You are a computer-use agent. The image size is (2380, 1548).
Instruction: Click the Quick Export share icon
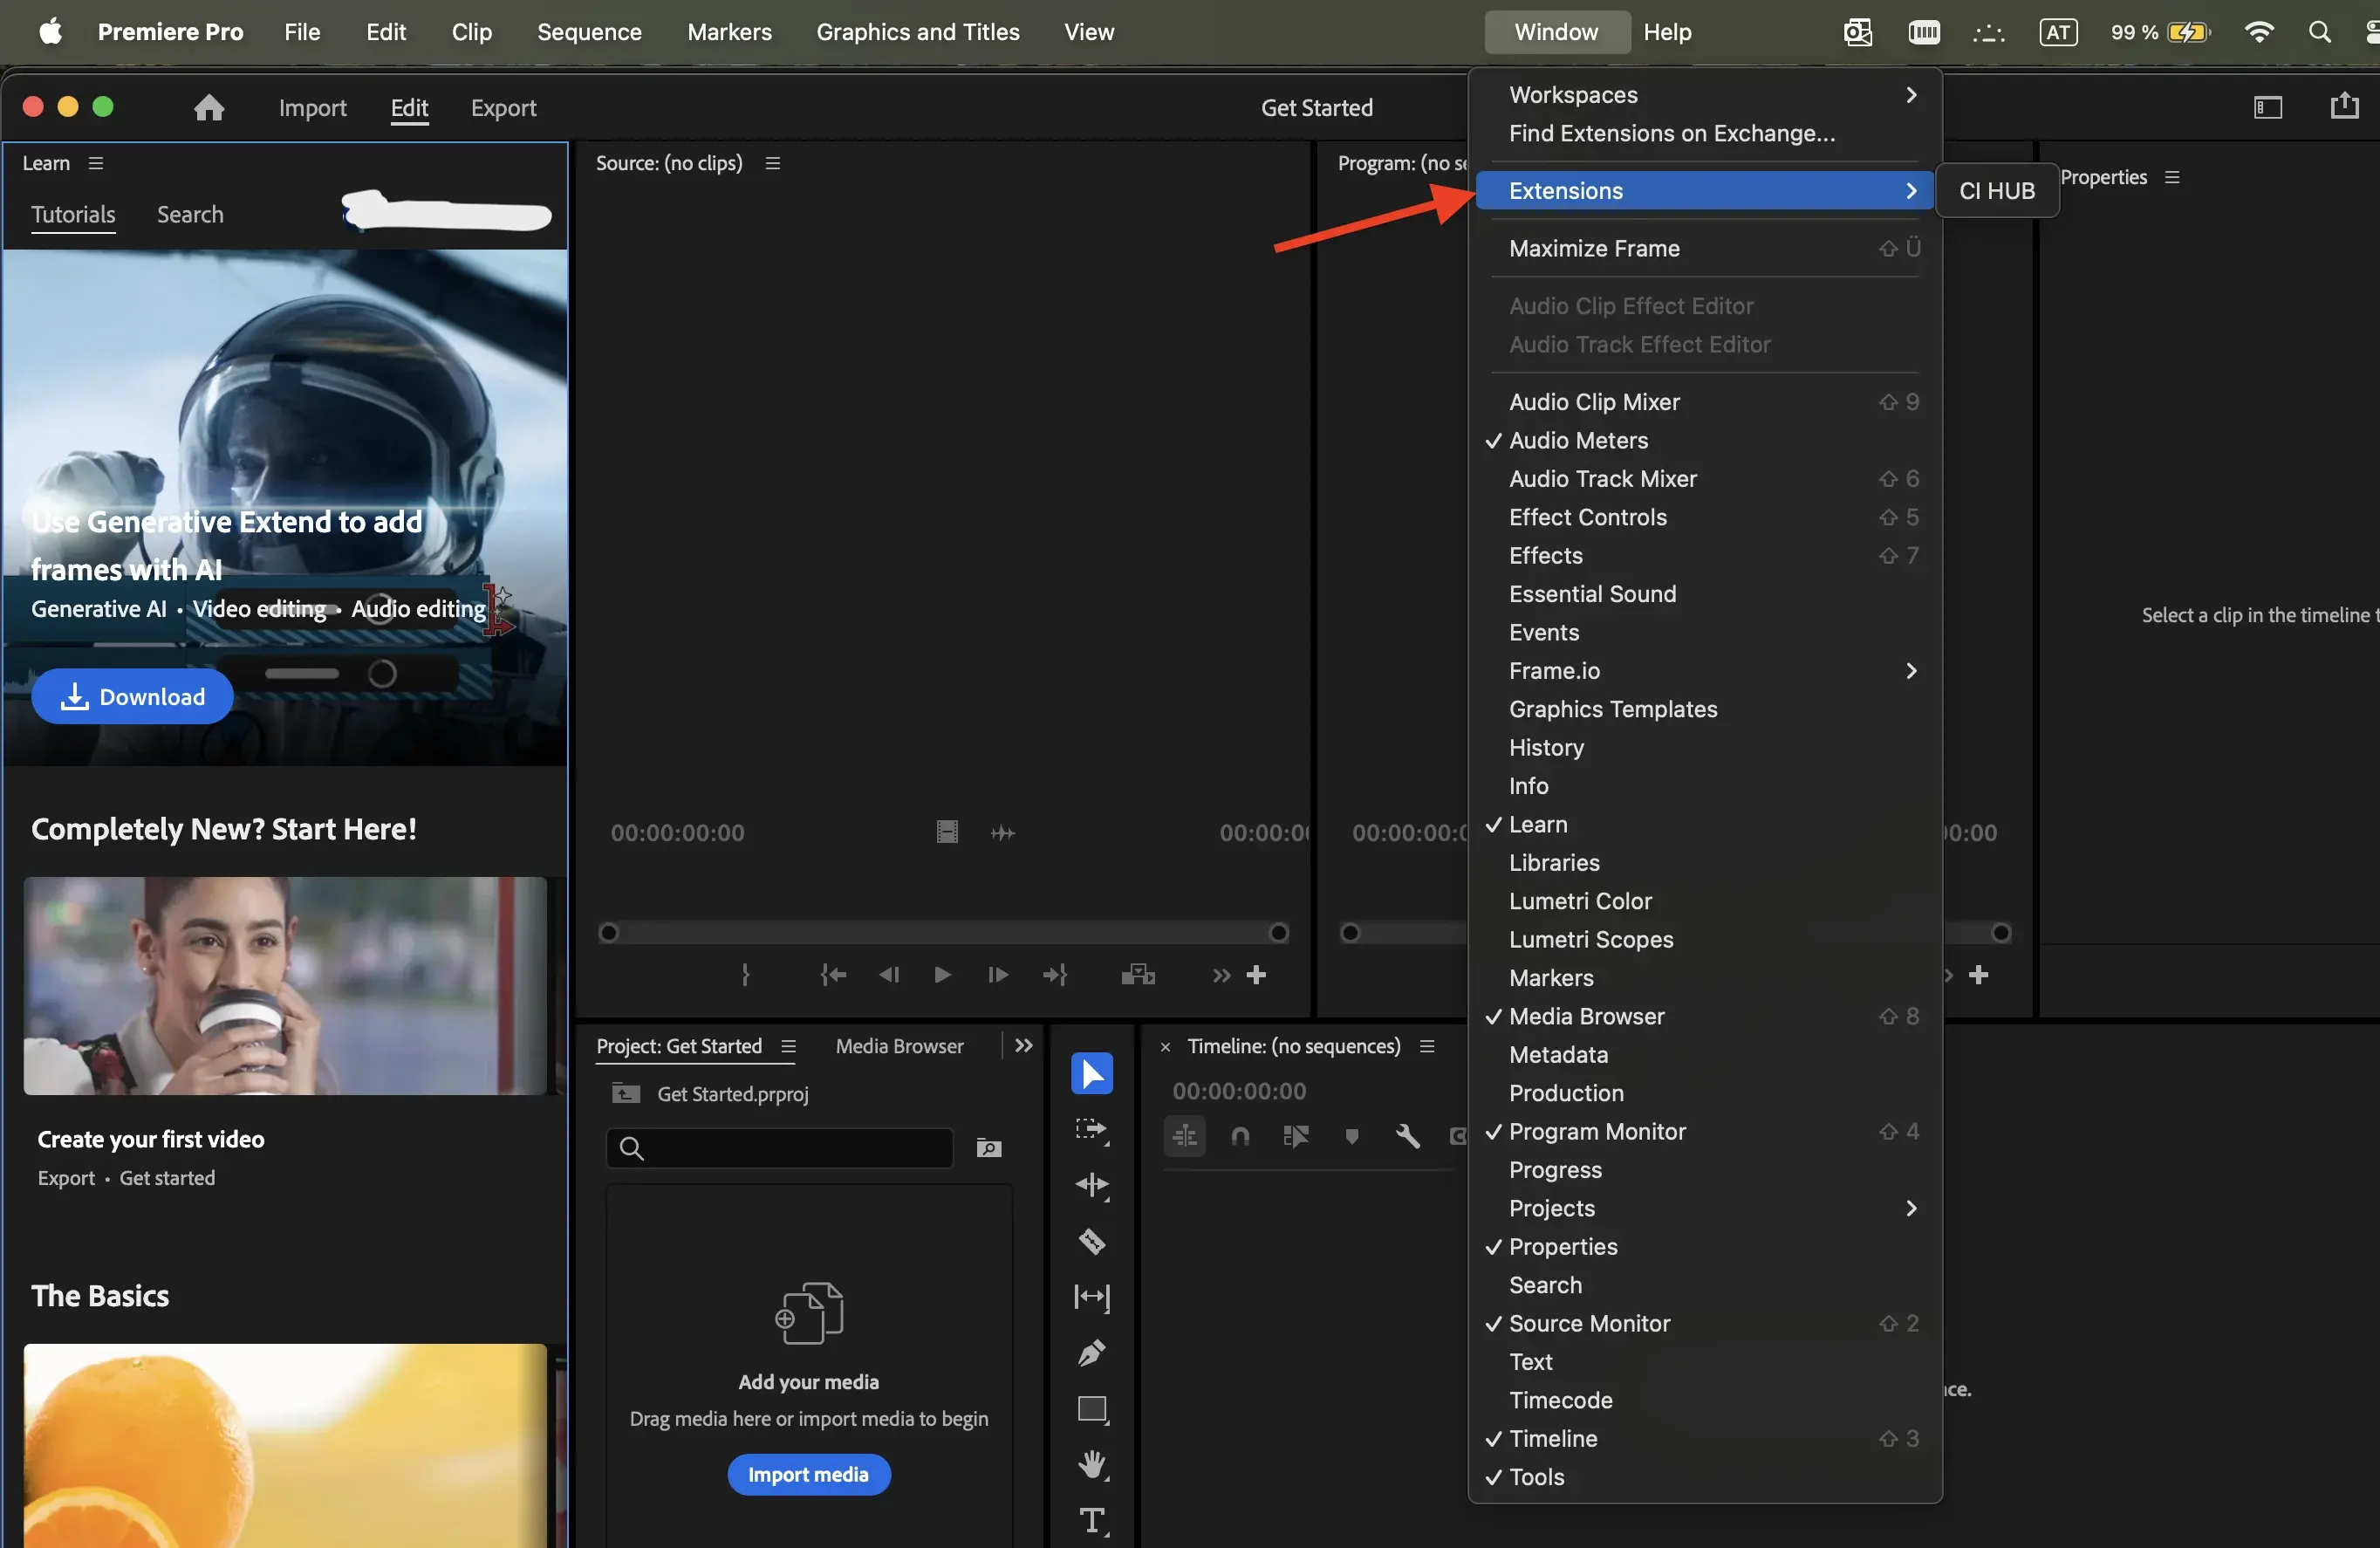(2344, 106)
